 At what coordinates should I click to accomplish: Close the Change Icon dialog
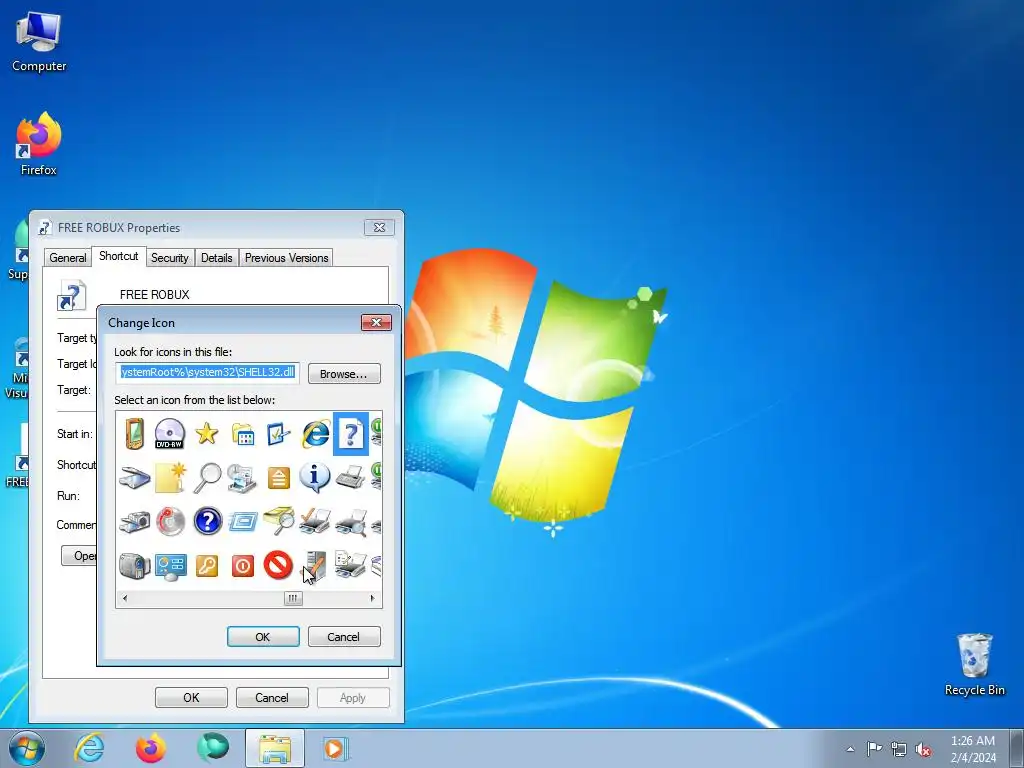click(376, 323)
